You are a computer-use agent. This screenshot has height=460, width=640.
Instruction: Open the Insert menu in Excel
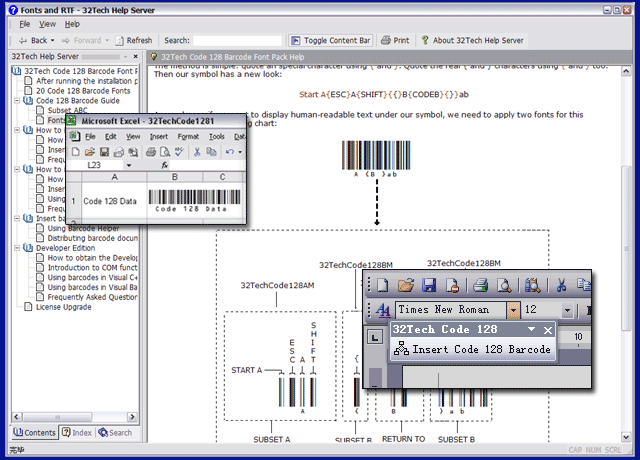point(158,136)
